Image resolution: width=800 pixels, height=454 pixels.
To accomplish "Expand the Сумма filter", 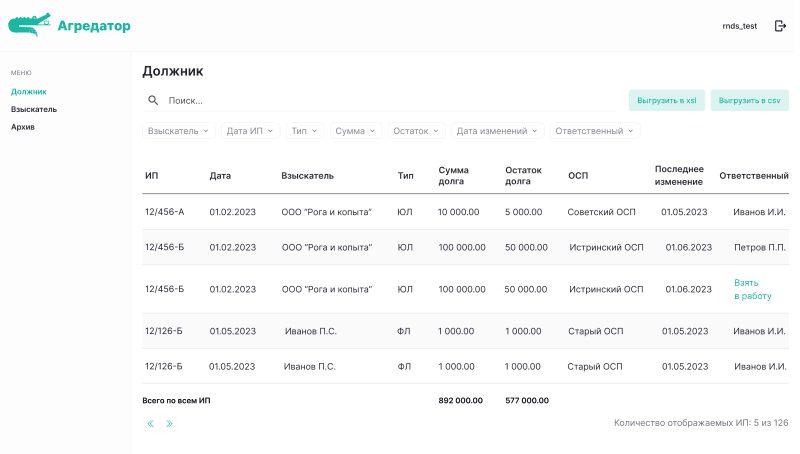I will (x=356, y=131).
